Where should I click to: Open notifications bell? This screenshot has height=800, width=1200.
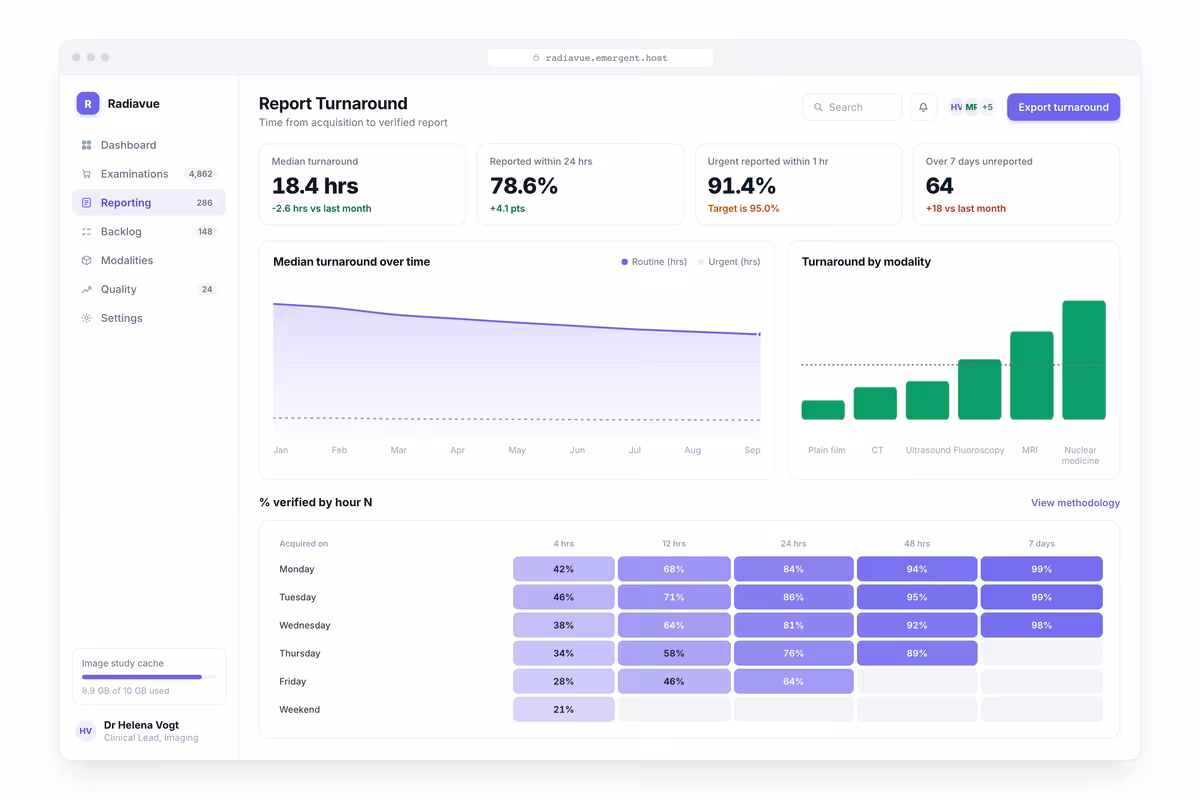coord(923,107)
